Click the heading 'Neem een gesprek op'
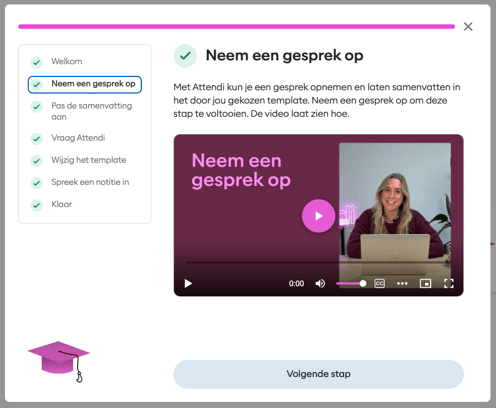The height and width of the screenshot is (408, 496). tap(284, 55)
